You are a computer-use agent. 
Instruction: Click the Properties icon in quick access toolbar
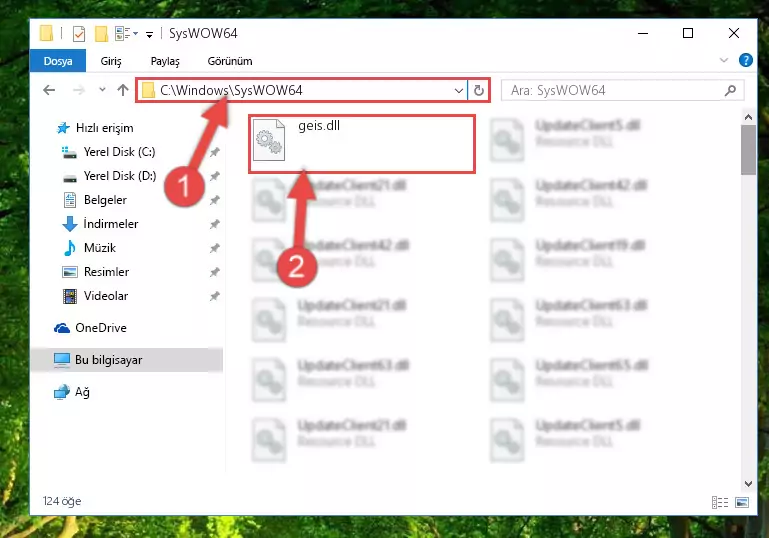[x=78, y=33]
